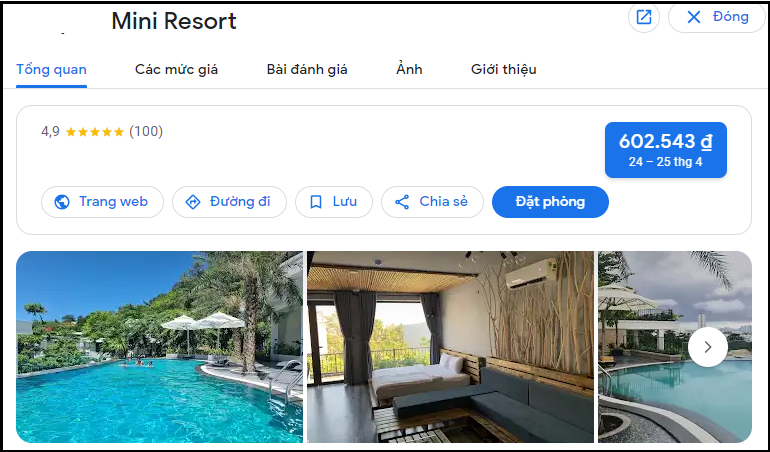This screenshot has height=452, width=770.
Task: Click the 602.543 đ price box
Action: click(x=665, y=150)
